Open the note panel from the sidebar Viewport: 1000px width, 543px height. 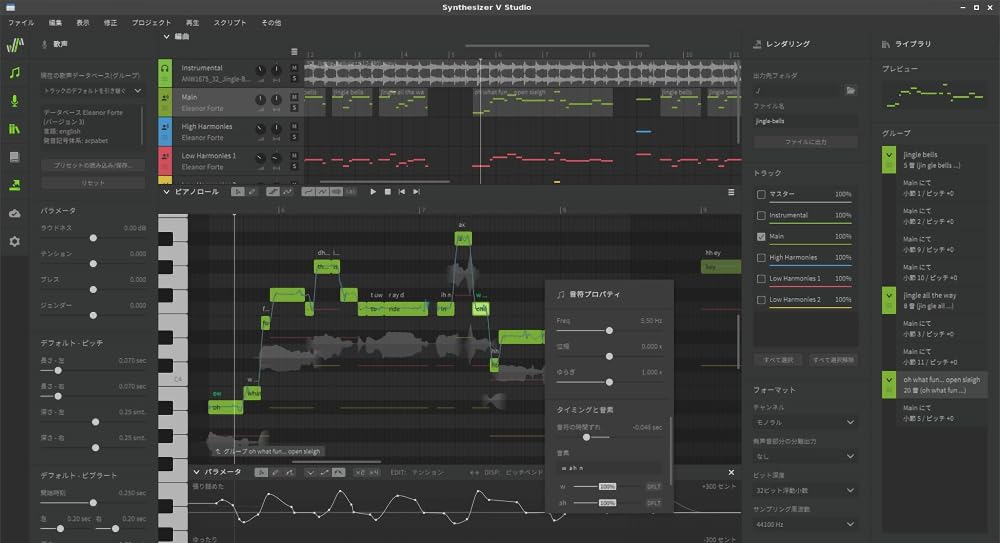point(14,73)
